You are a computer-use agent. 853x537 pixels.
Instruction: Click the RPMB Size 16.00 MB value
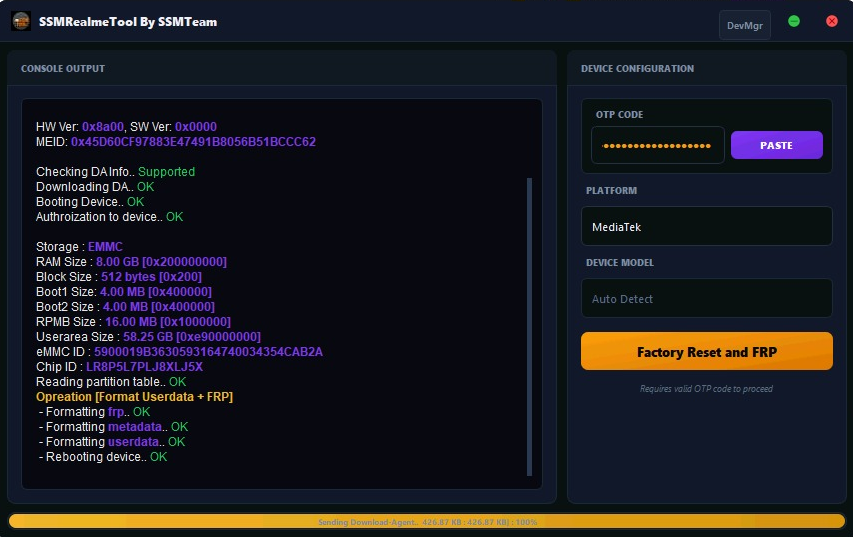[168, 322]
